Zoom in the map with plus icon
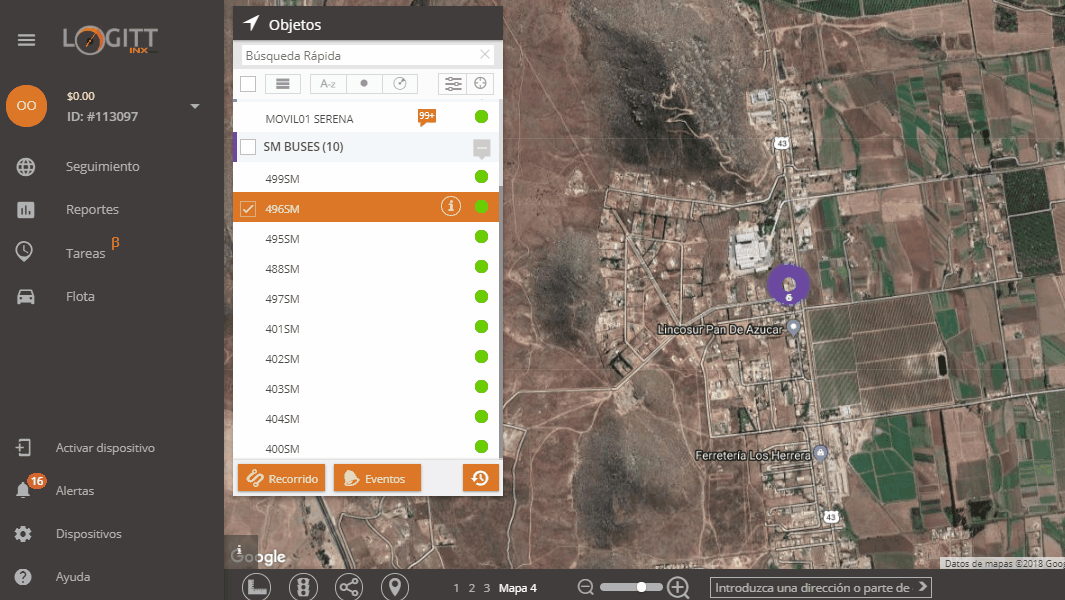This screenshot has width=1065, height=600. click(679, 587)
